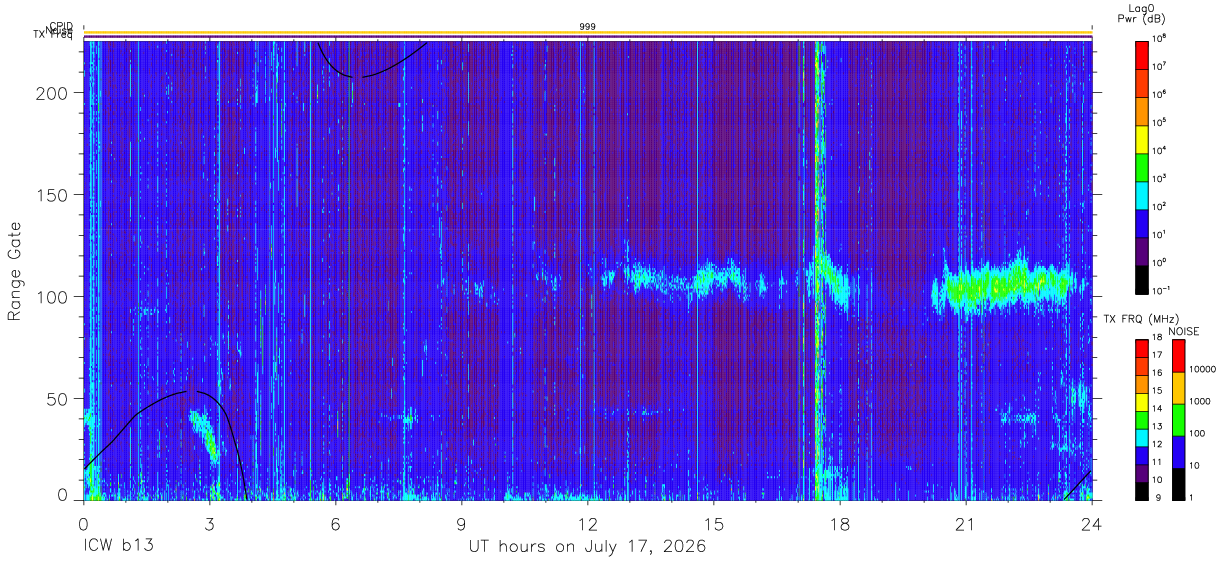Click the '10000' label on NOISE scale
The image size is (1228, 567).
coord(1203,369)
